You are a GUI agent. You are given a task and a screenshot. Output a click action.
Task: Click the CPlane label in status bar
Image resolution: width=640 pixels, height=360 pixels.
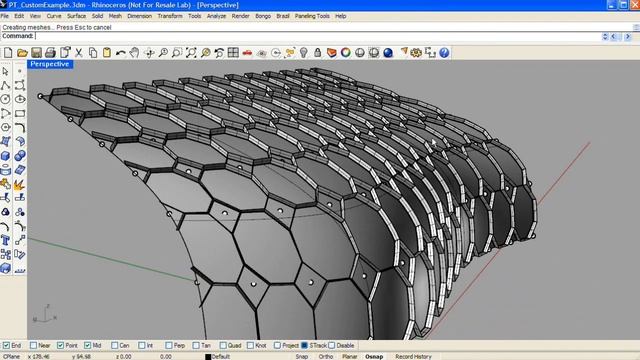pos(11,356)
